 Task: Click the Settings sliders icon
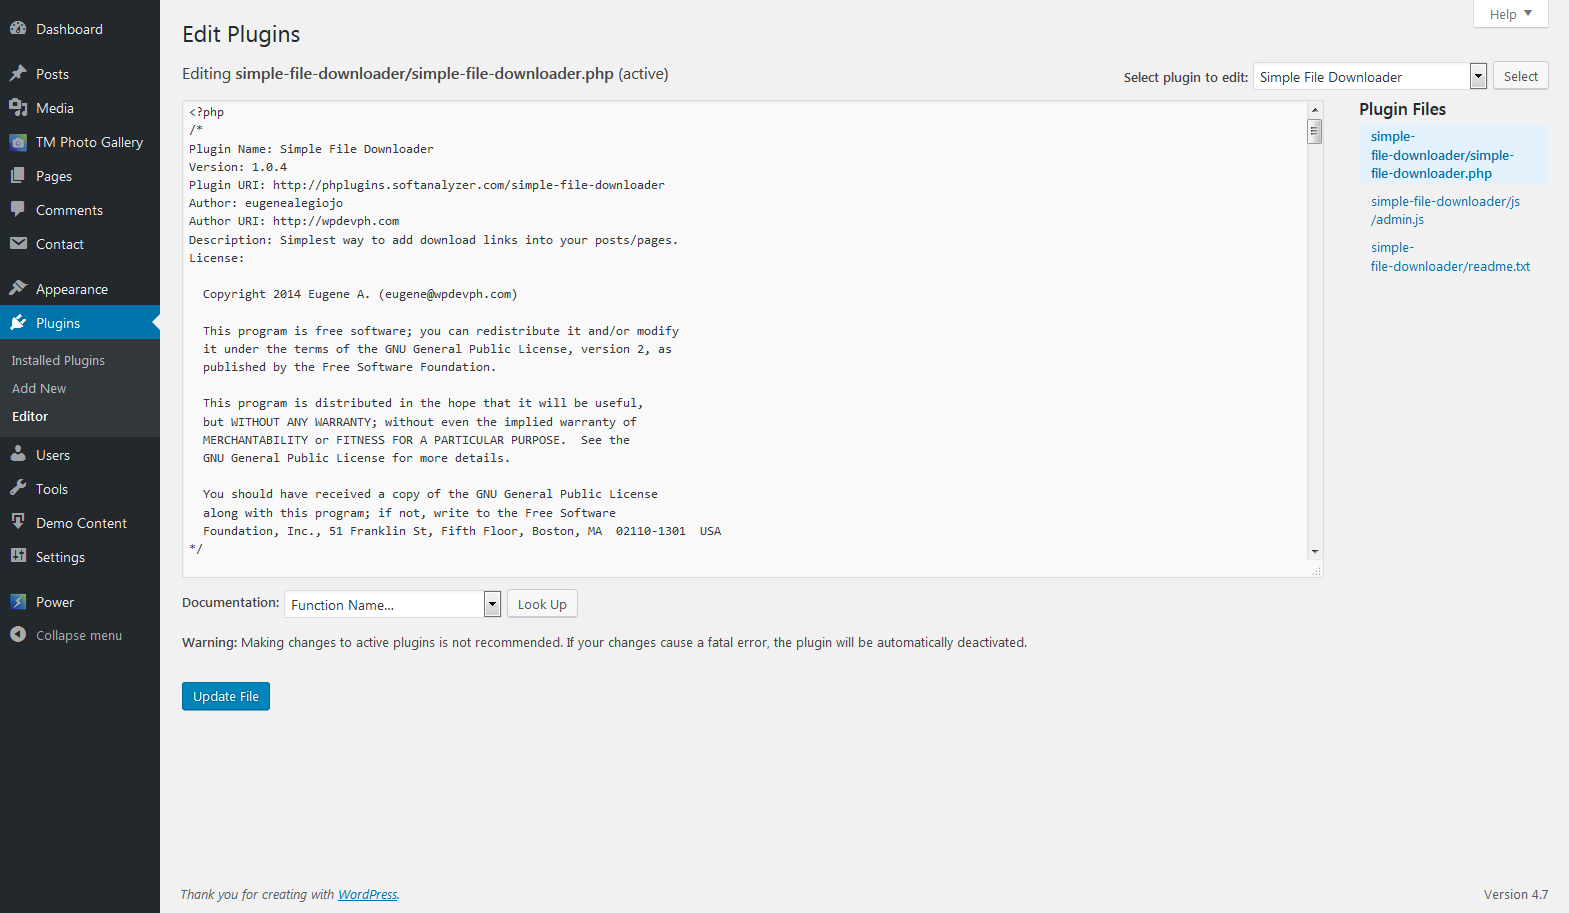(x=18, y=557)
